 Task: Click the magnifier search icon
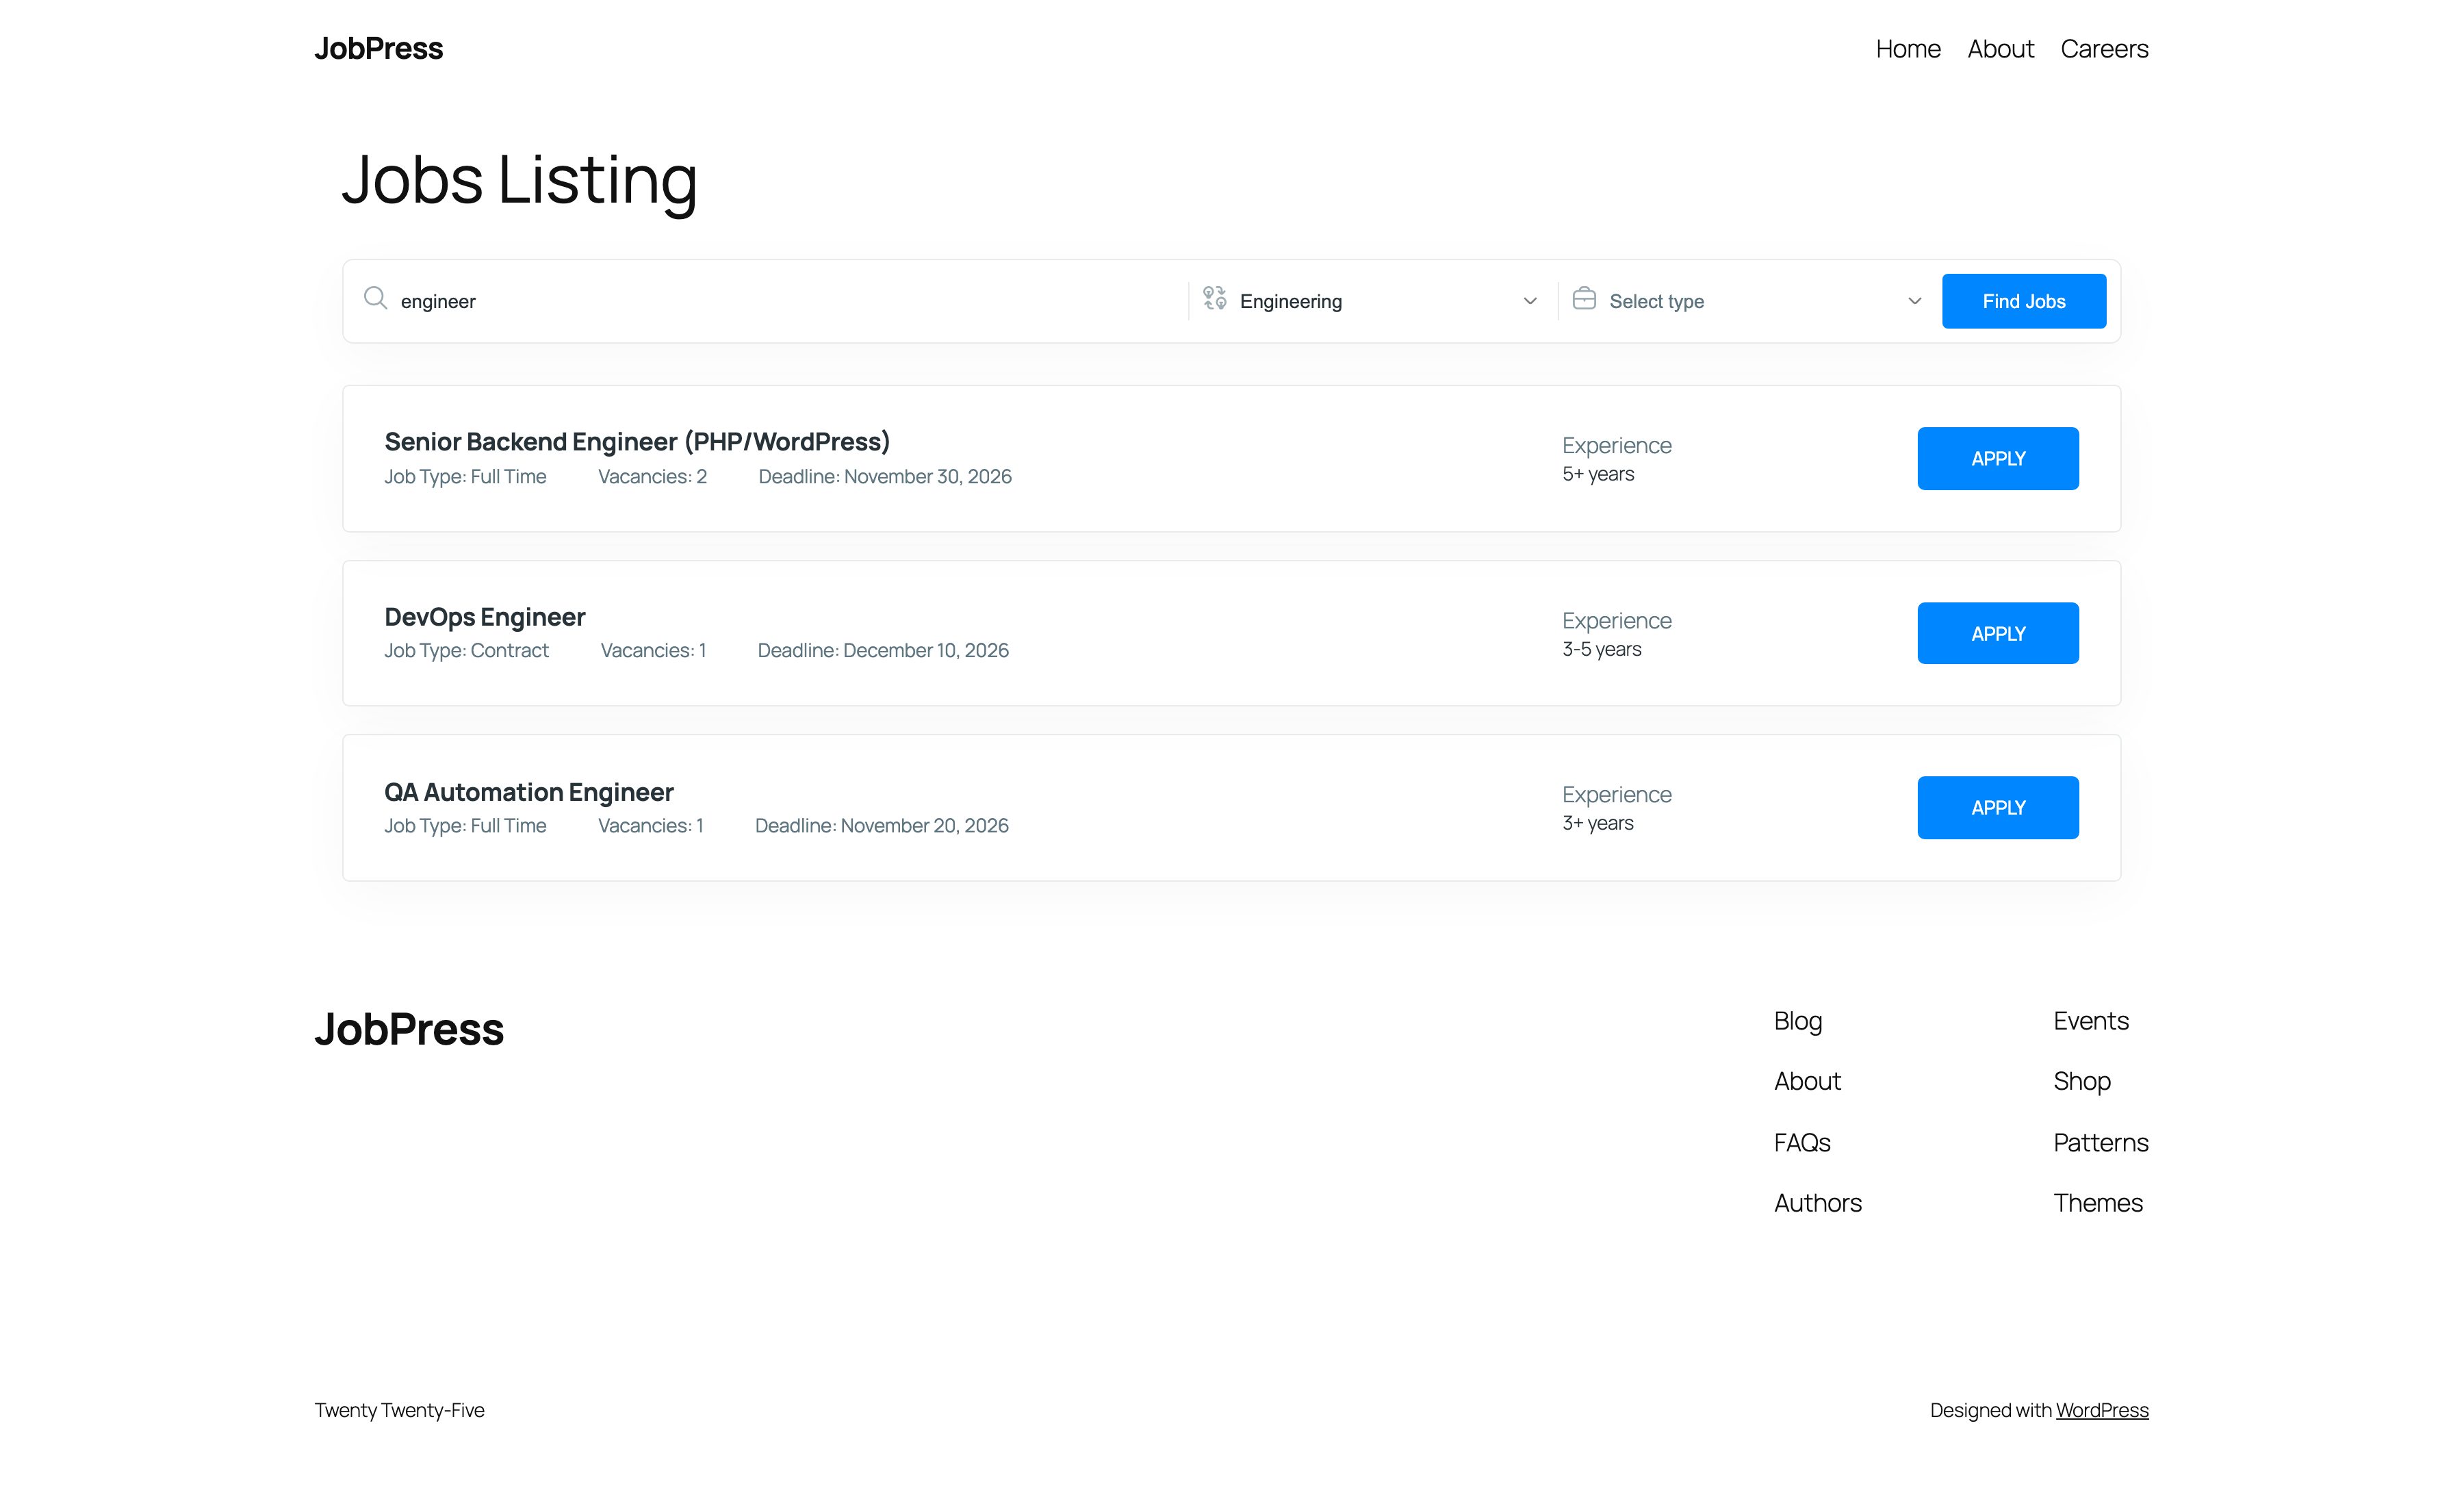(x=375, y=298)
